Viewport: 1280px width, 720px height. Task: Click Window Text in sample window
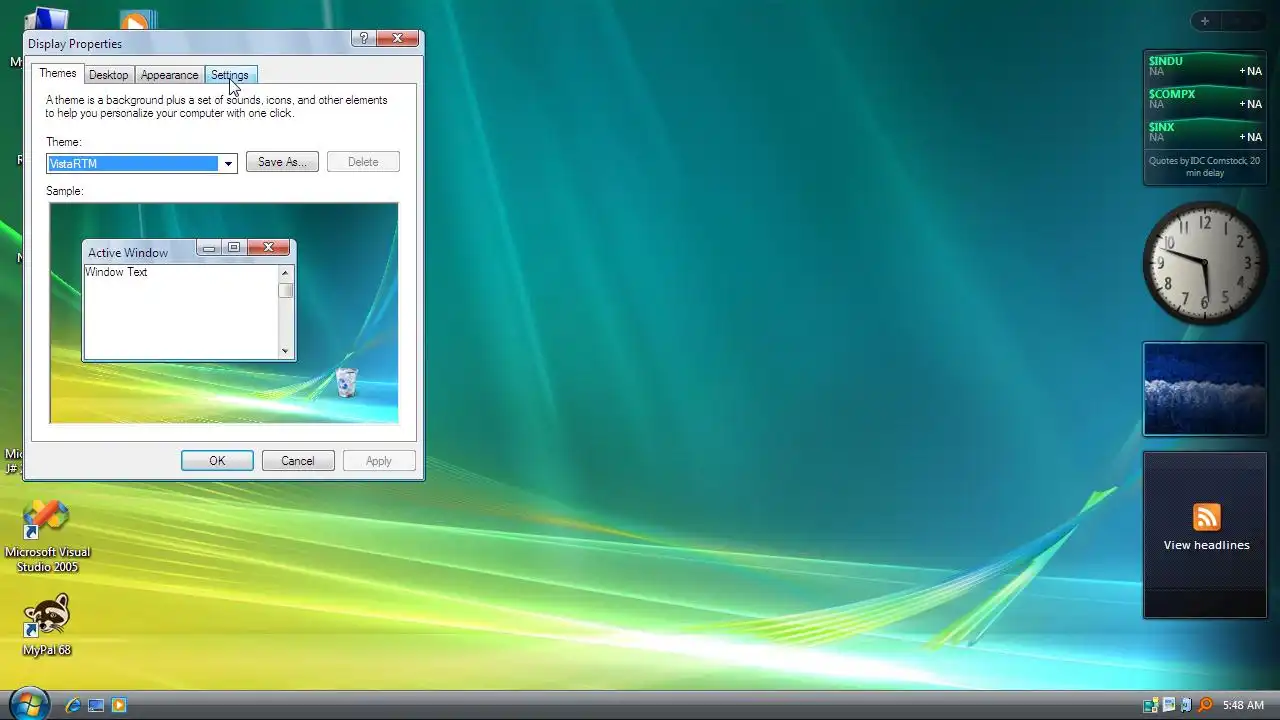(116, 272)
